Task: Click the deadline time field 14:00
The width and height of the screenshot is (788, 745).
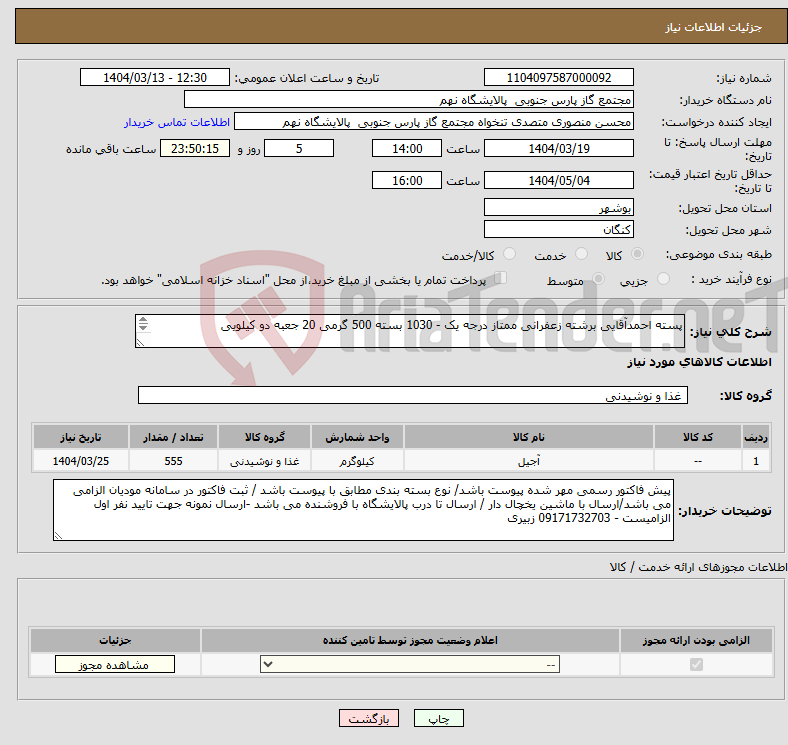Action: pos(407,148)
